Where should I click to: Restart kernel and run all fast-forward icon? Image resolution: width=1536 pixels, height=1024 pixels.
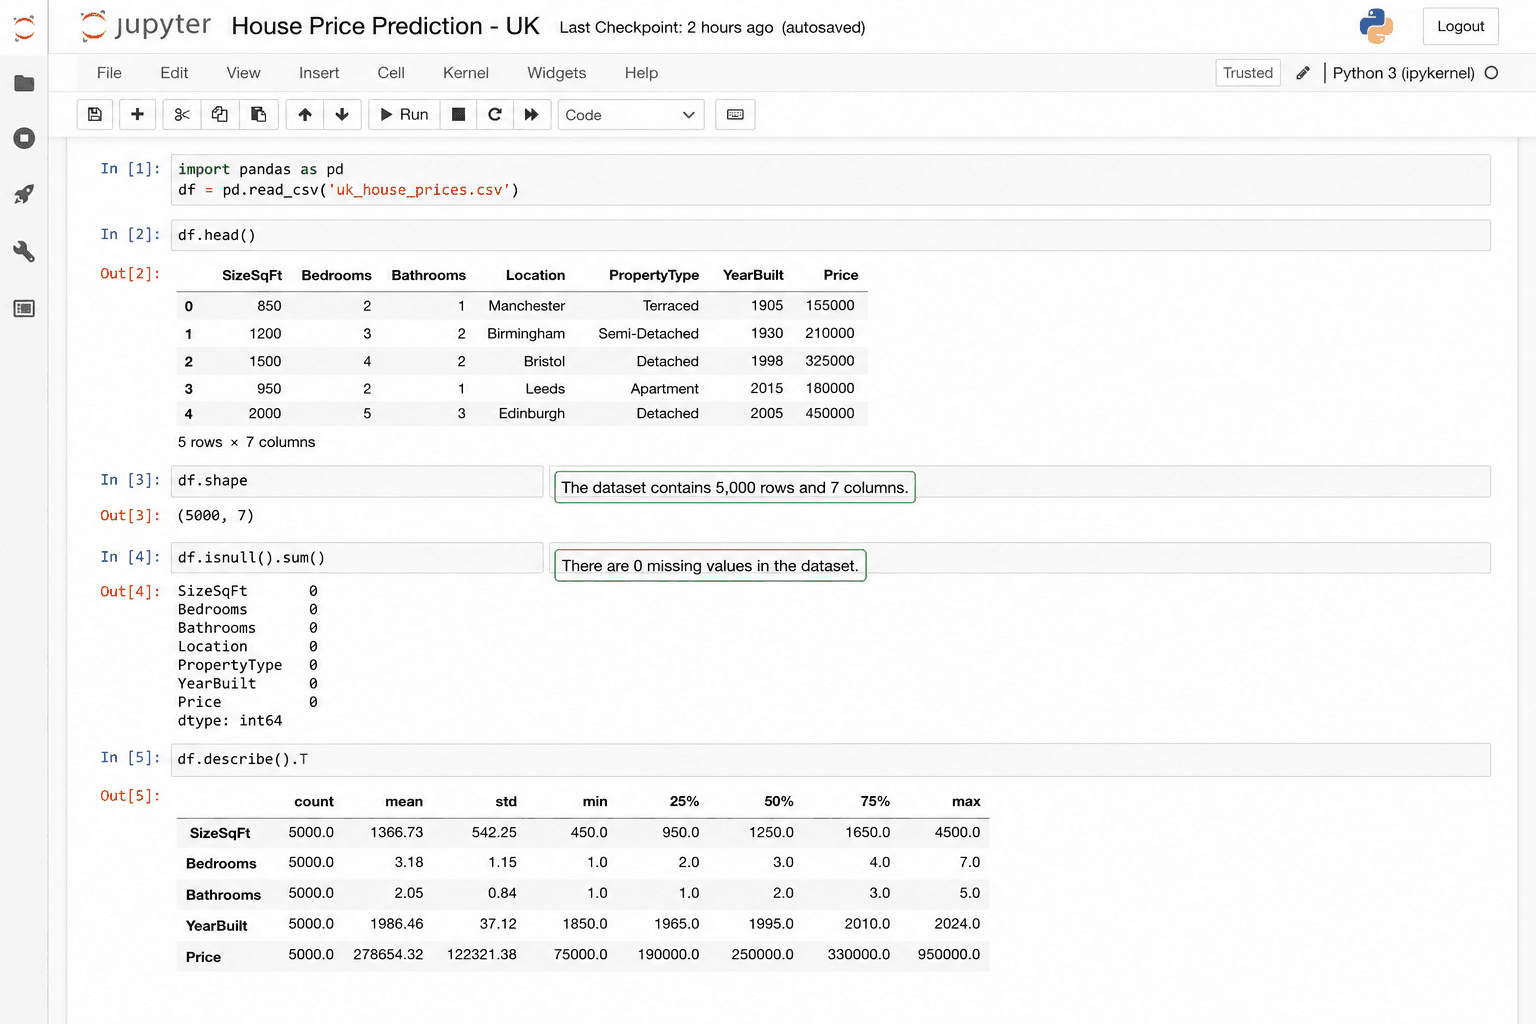[532, 115]
